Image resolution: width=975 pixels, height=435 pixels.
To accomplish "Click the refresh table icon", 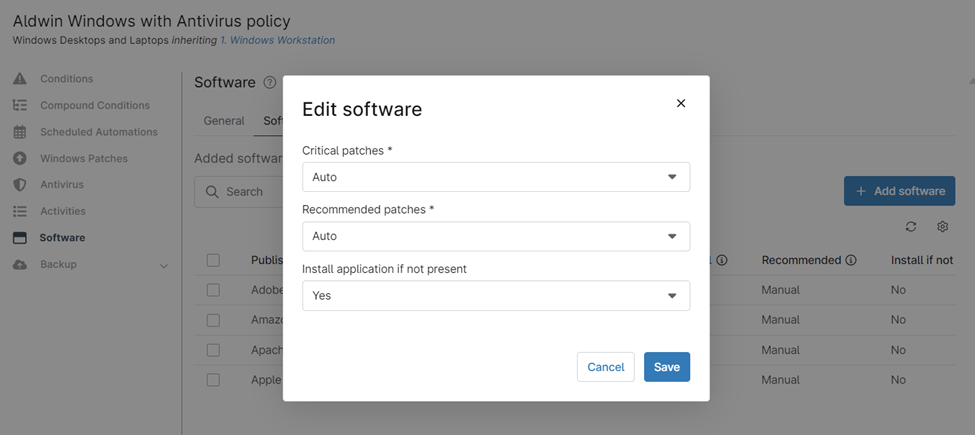I will [911, 227].
